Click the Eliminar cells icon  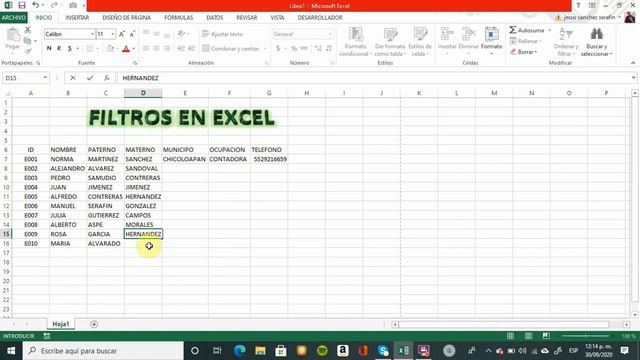(x=469, y=35)
